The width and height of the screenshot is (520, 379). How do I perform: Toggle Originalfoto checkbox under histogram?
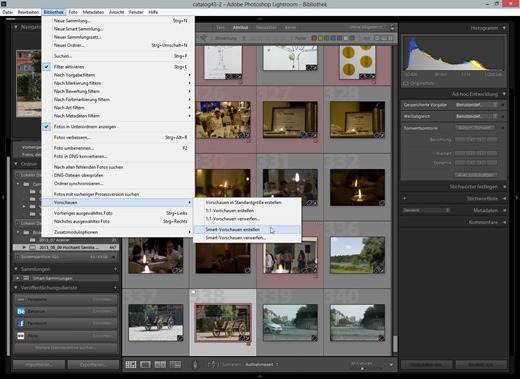click(x=406, y=83)
